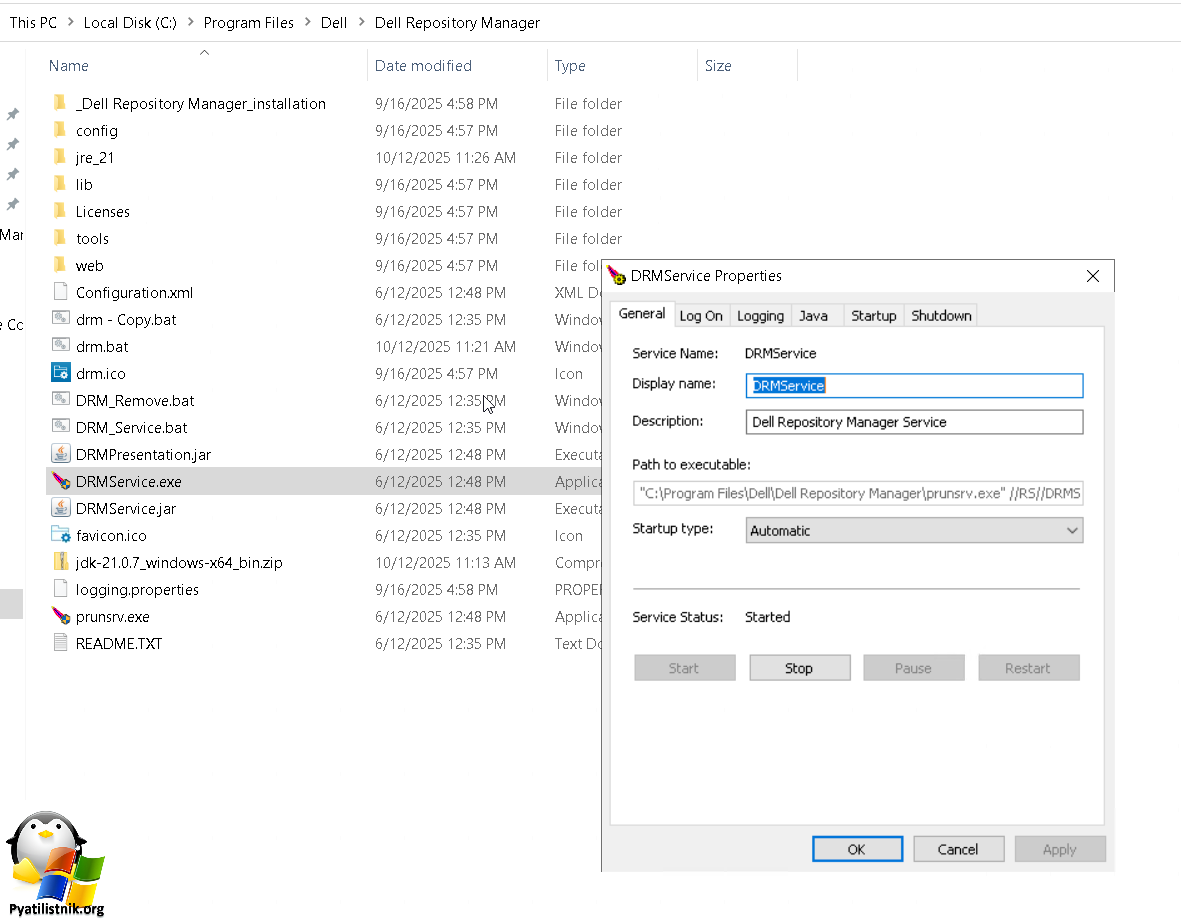
Task: Open the Java tab
Action: click(813, 316)
